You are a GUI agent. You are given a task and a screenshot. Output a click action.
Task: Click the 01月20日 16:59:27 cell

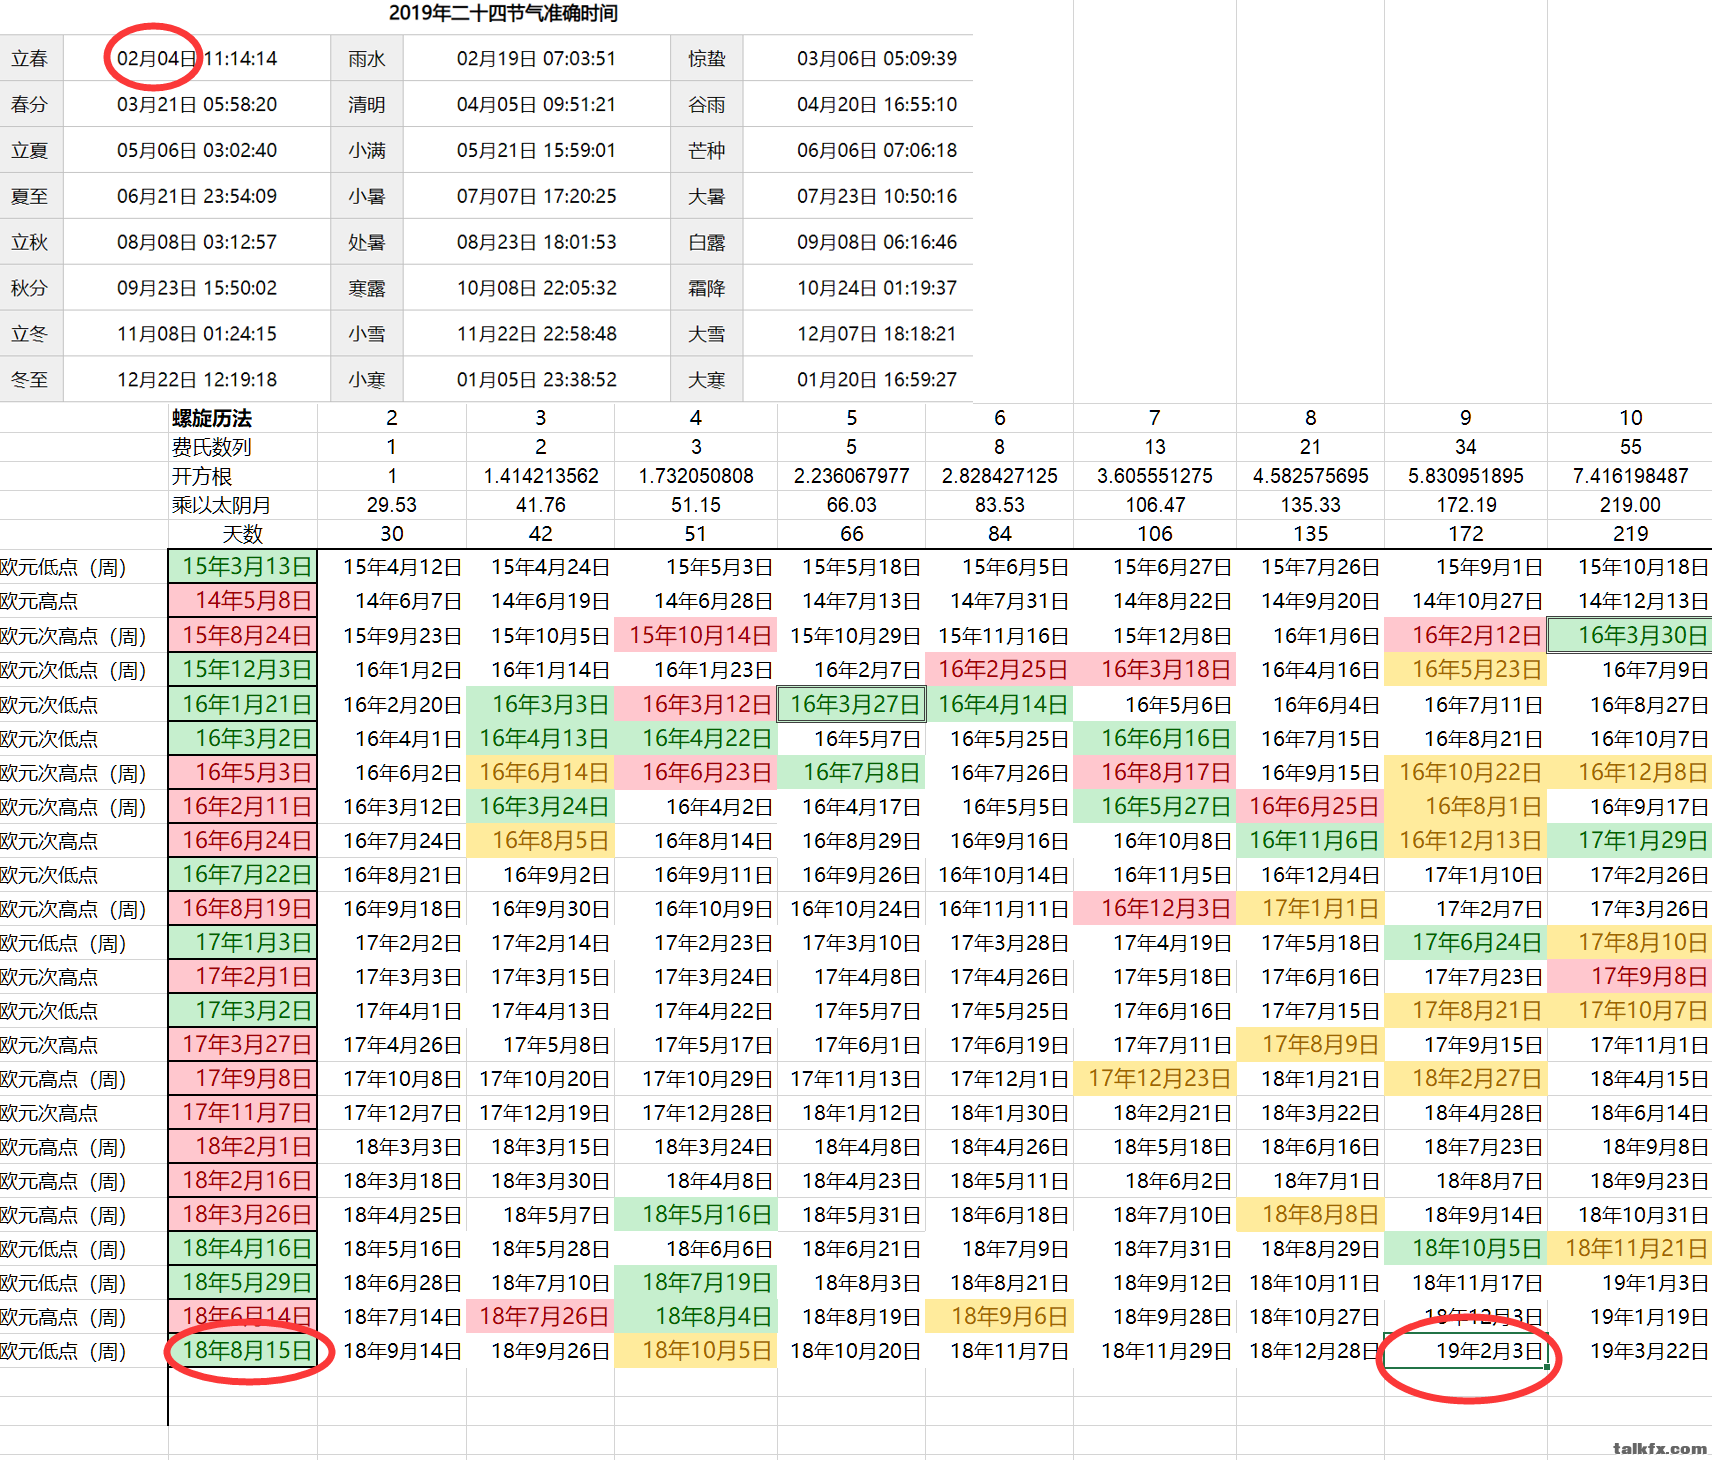876,380
